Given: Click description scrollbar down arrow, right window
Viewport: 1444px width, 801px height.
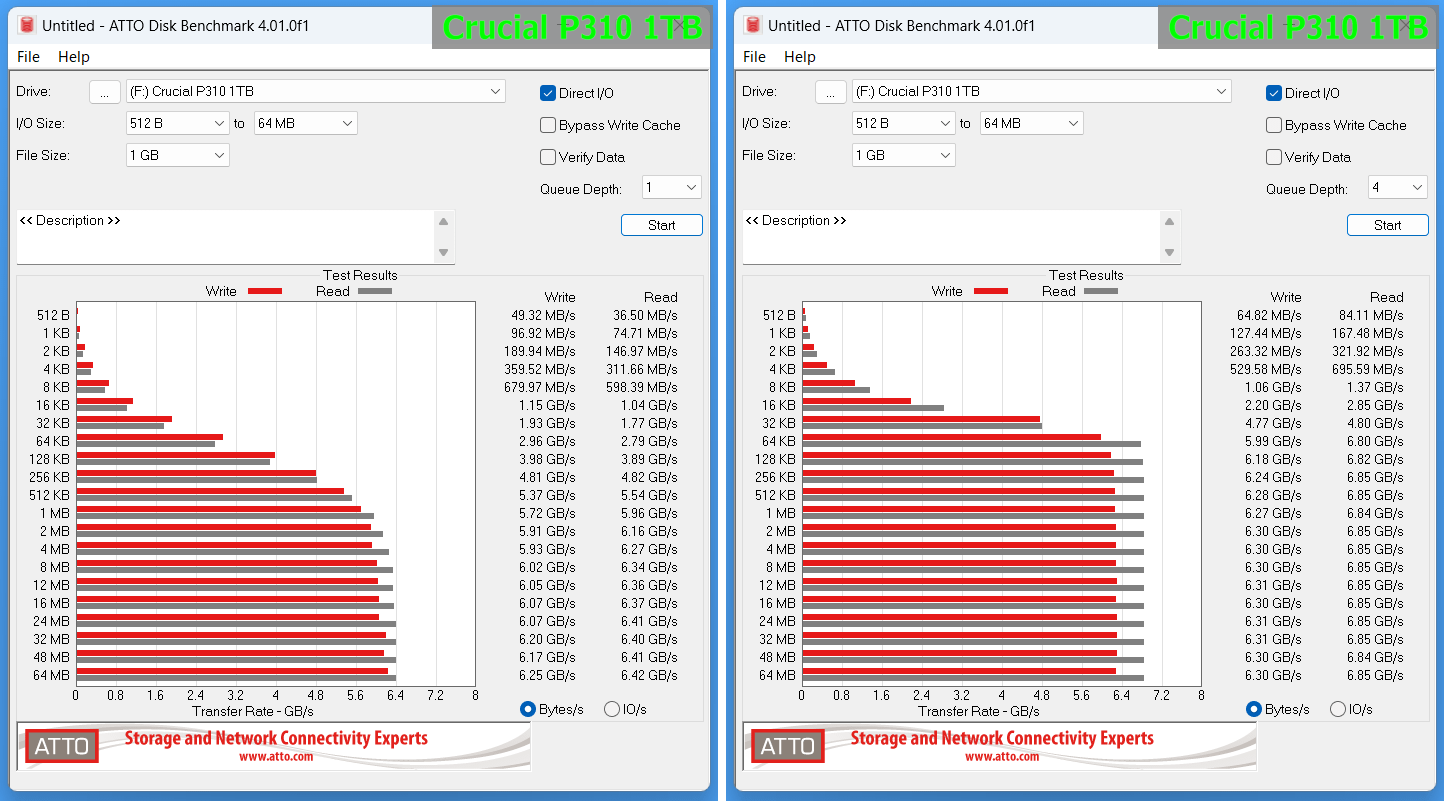Looking at the screenshot, I should 1170,252.
